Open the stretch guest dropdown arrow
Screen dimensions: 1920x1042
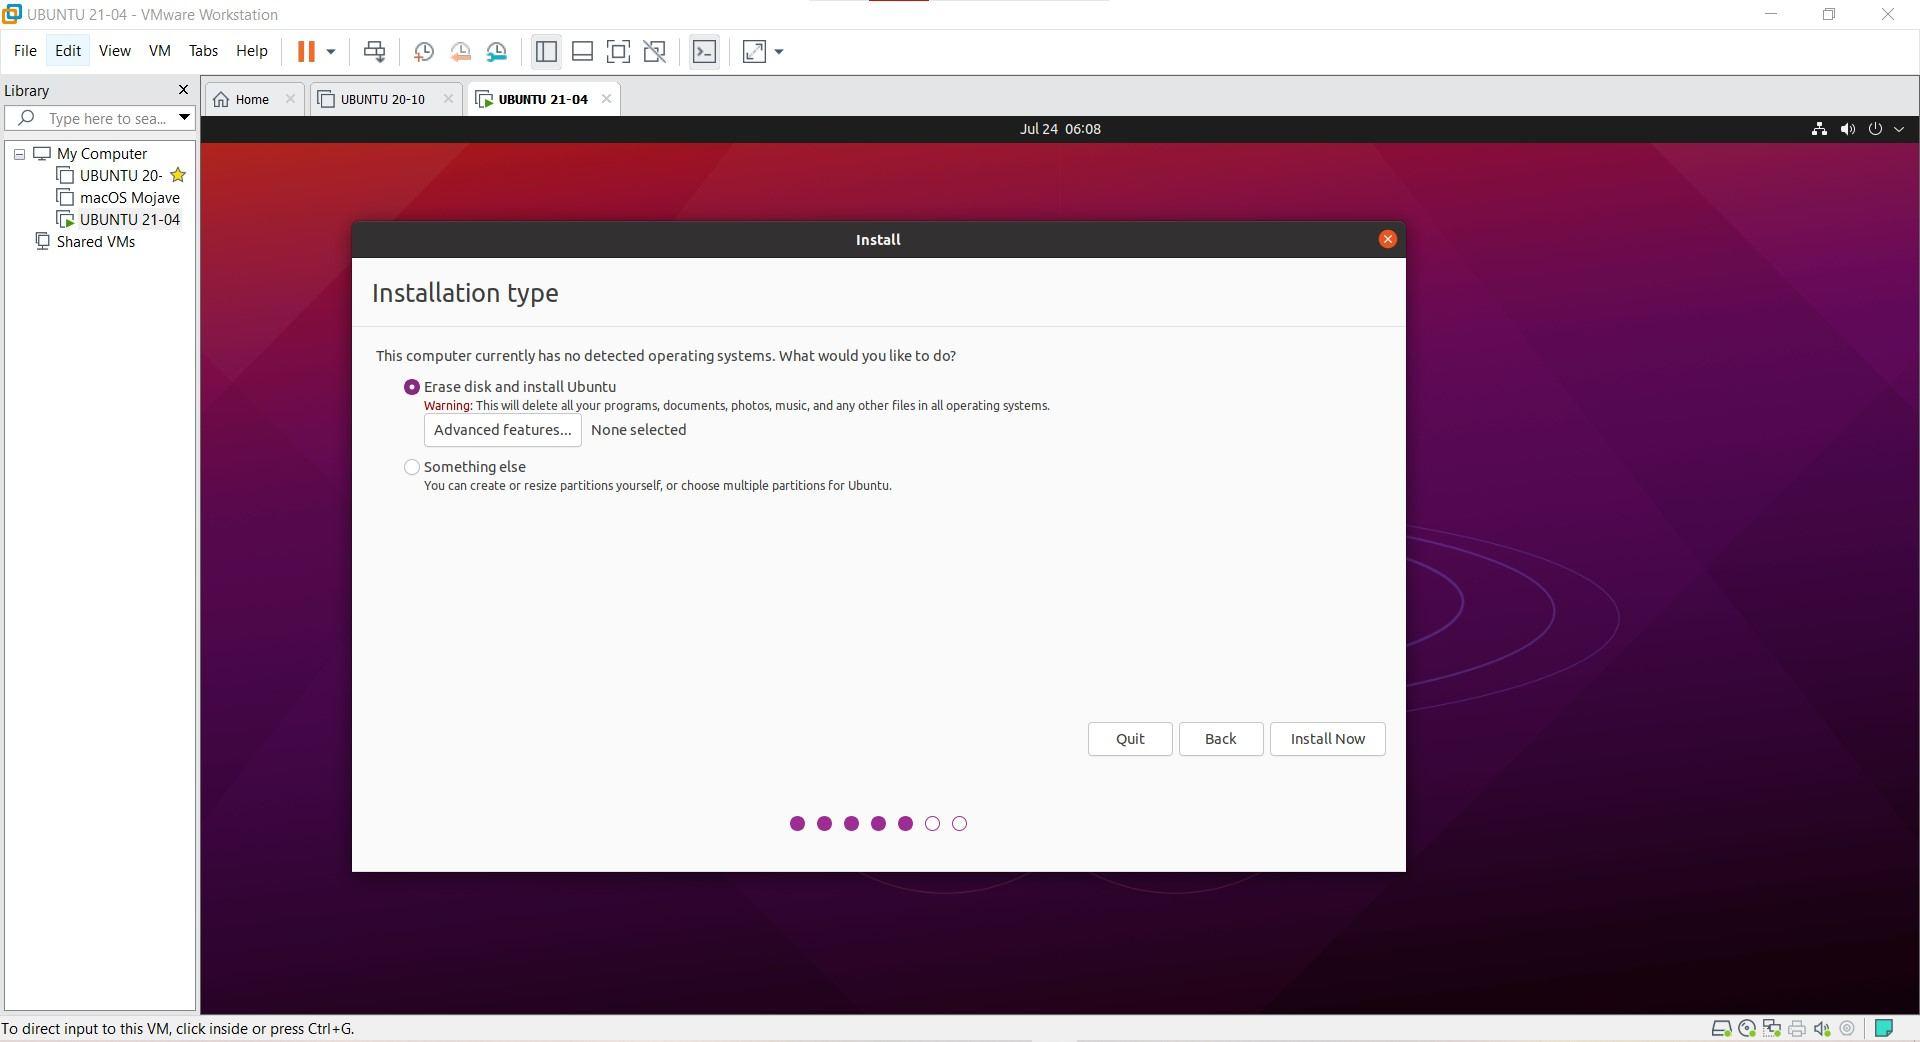coord(779,51)
